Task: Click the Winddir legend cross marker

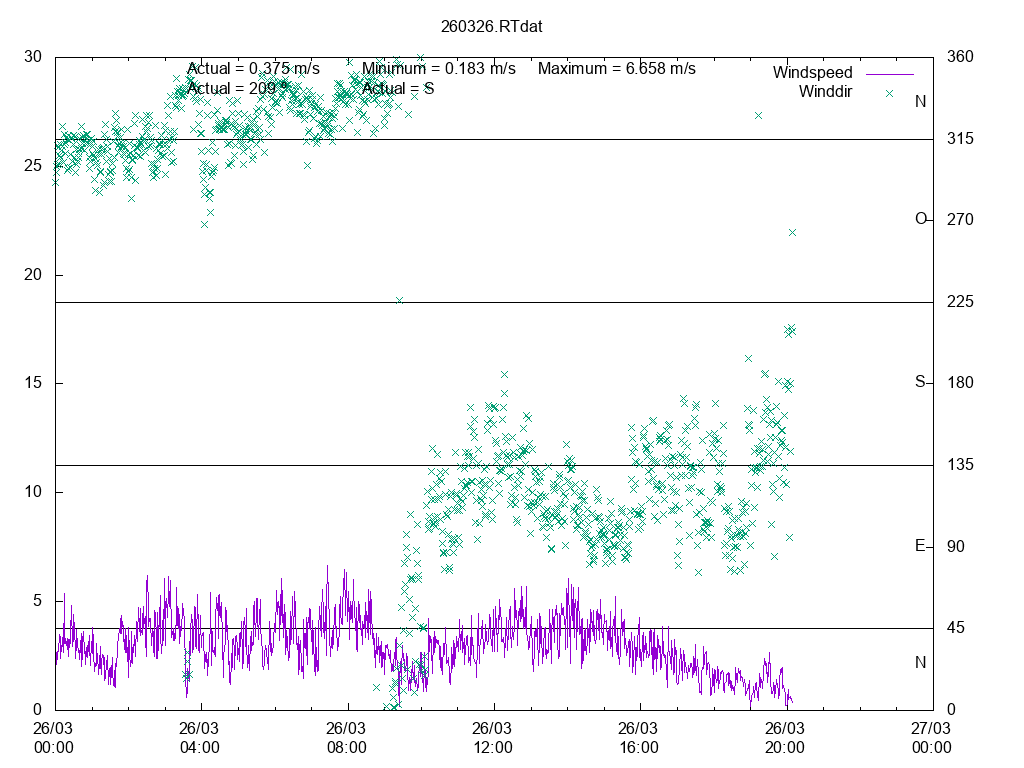Action: (x=889, y=92)
